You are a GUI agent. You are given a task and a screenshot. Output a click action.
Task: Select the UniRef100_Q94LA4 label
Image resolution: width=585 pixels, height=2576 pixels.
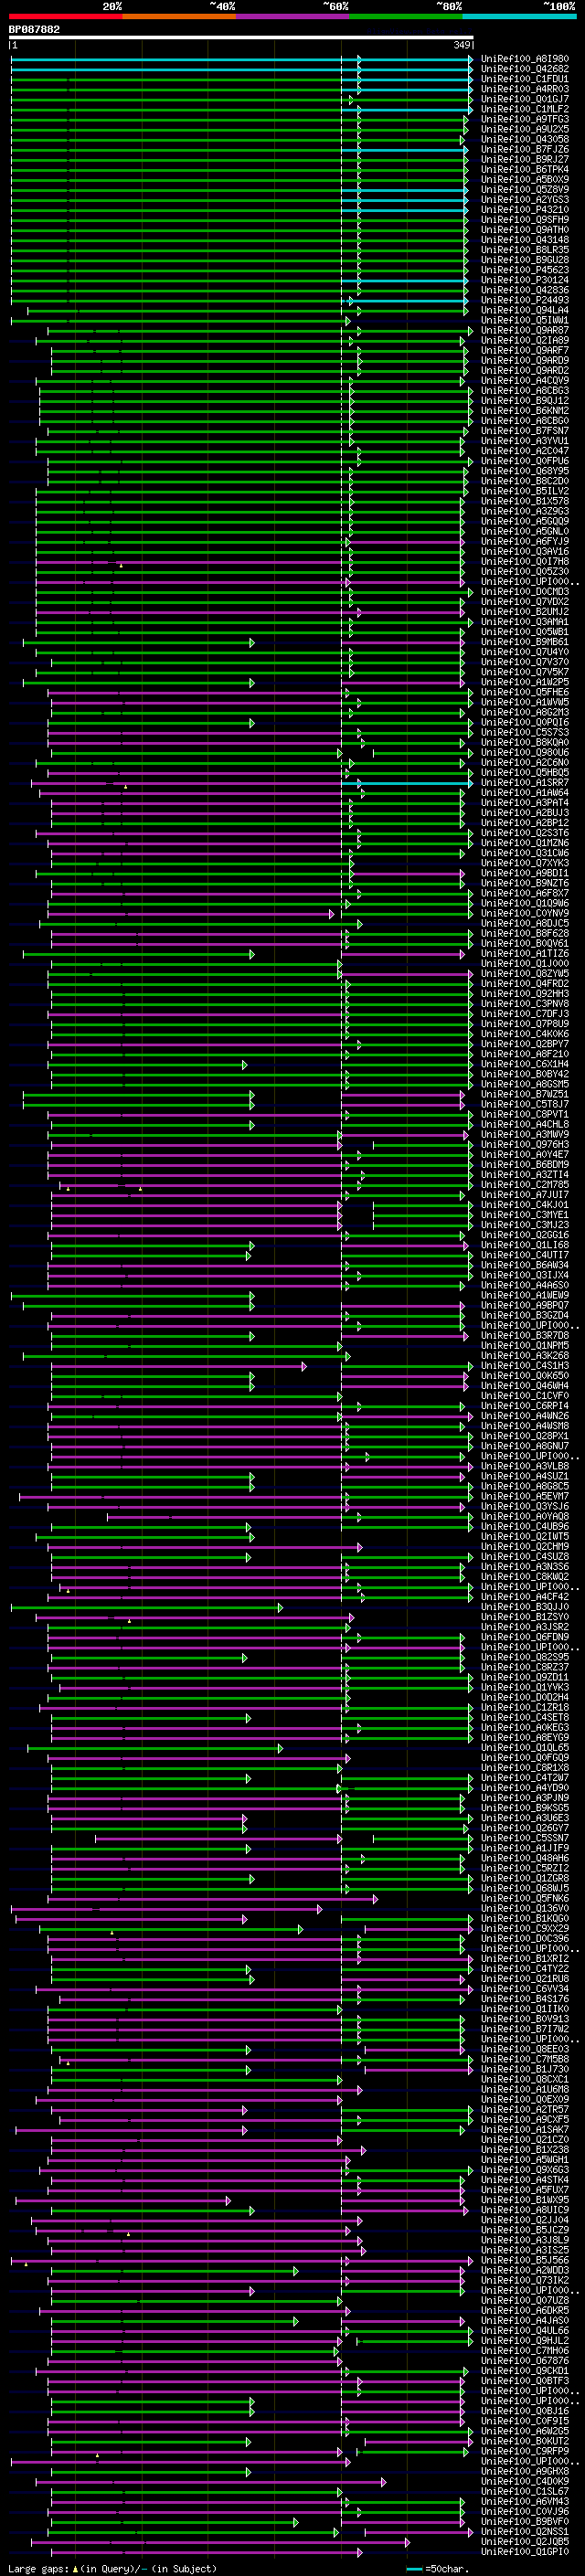click(x=525, y=310)
